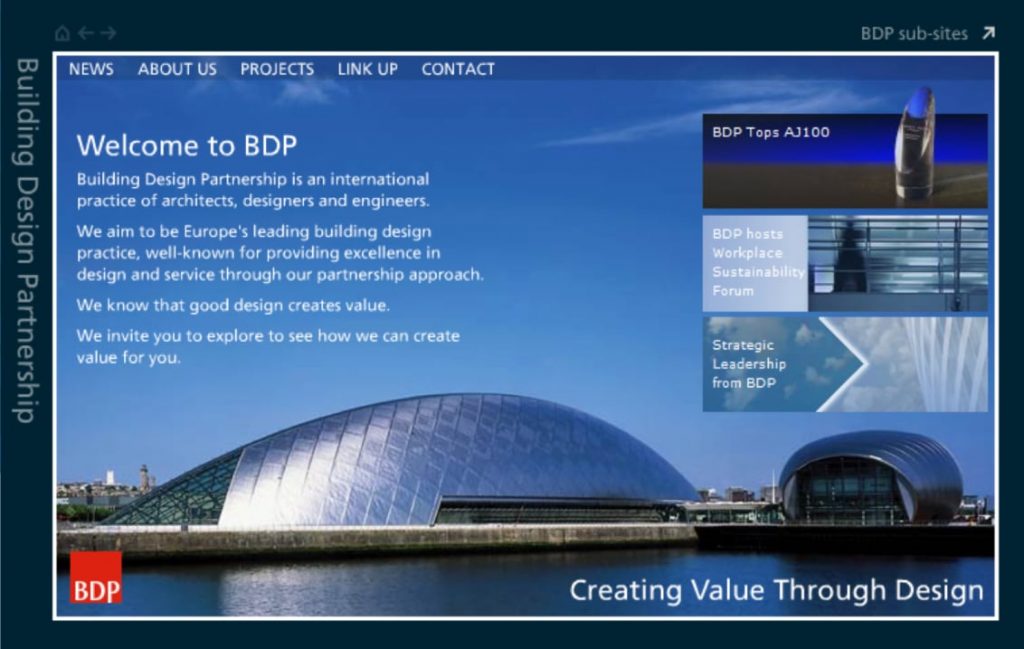Select the CONTACT navigation item
This screenshot has width=1024, height=649.
(x=458, y=69)
